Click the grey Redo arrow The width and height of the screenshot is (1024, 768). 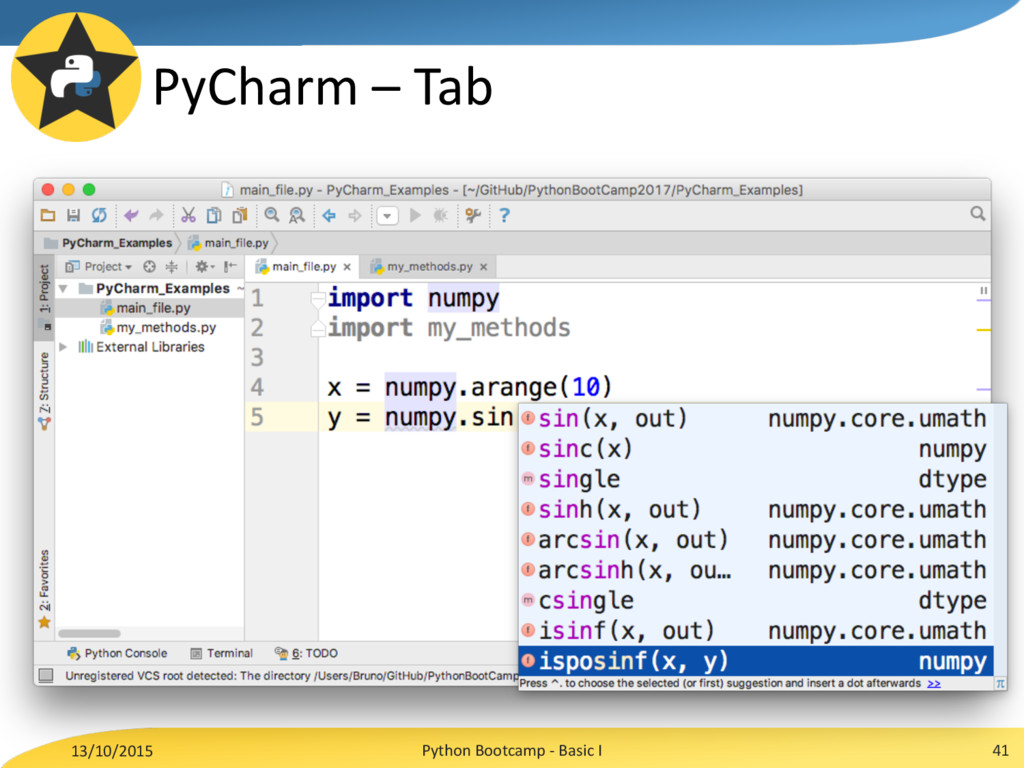click(x=156, y=216)
